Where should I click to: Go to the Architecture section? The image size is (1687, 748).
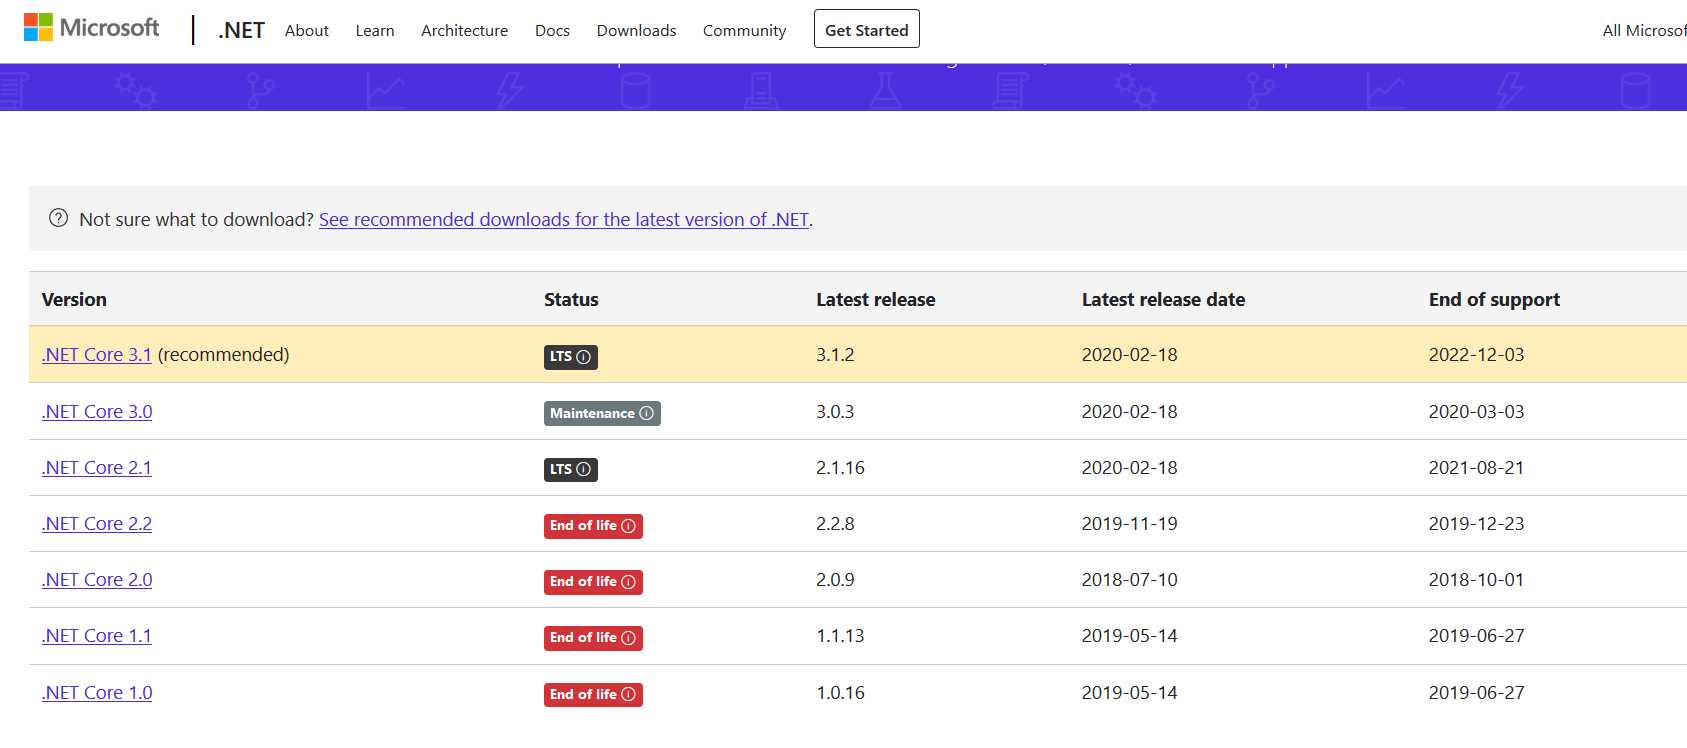click(464, 30)
